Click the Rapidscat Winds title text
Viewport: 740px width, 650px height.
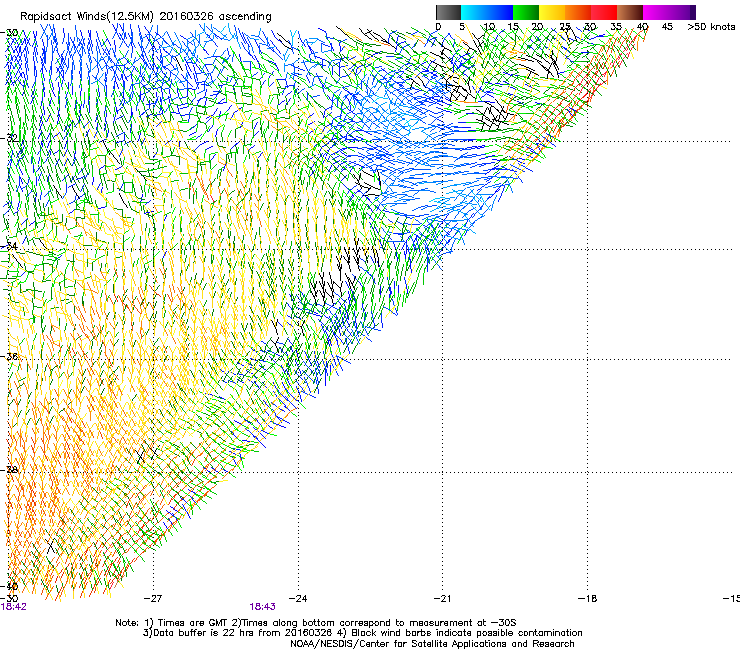click(146, 17)
